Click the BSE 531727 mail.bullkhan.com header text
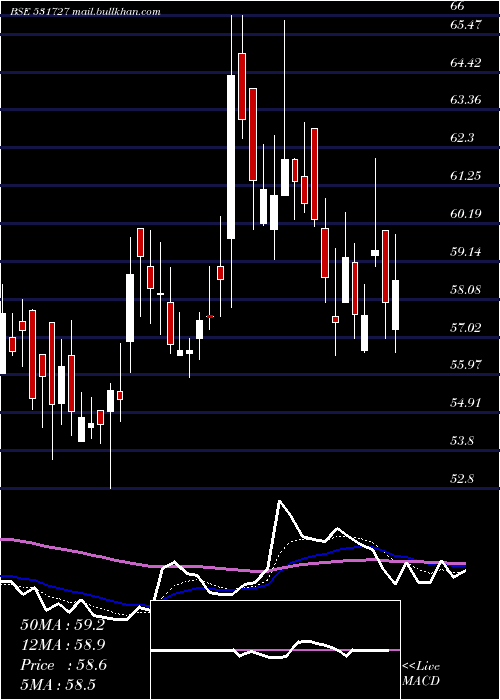Screen dimensions: 500x700 click(x=87, y=12)
